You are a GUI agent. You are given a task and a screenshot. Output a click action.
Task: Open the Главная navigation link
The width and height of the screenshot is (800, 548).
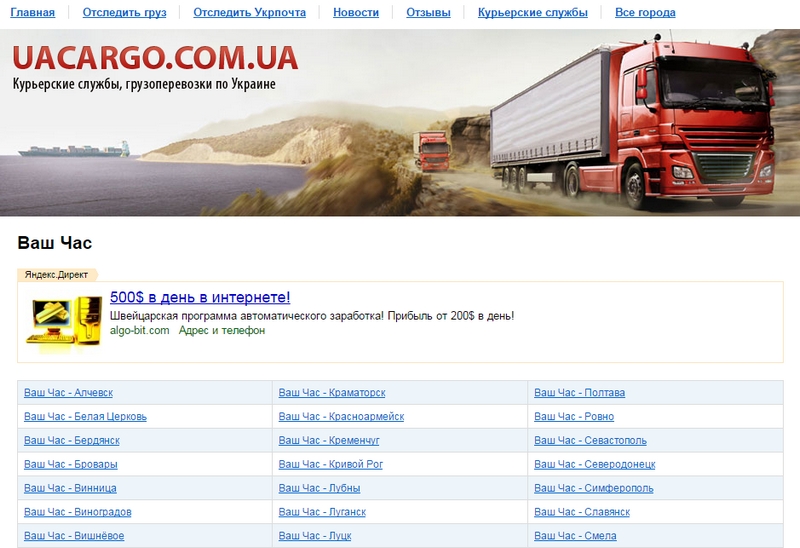pyautogui.click(x=33, y=12)
